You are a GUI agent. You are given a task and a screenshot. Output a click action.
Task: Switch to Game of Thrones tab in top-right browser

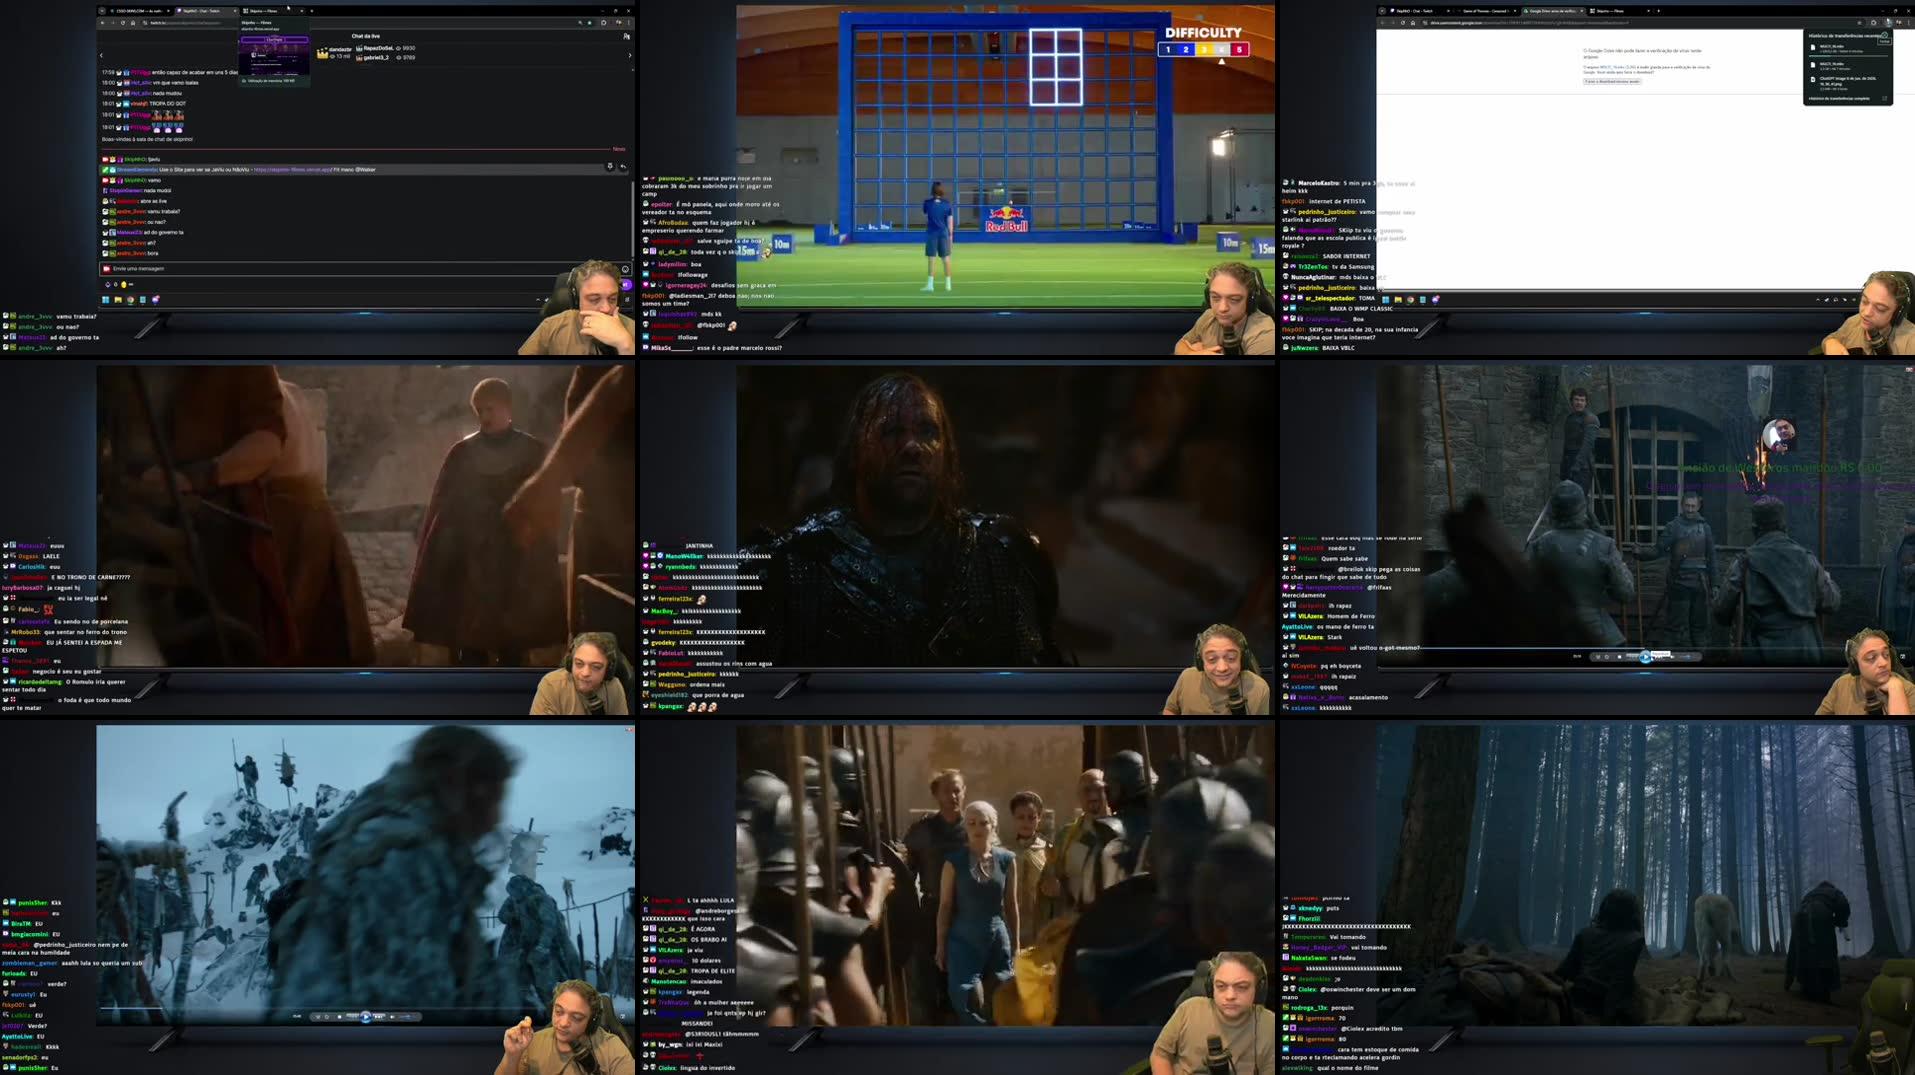(x=1486, y=11)
